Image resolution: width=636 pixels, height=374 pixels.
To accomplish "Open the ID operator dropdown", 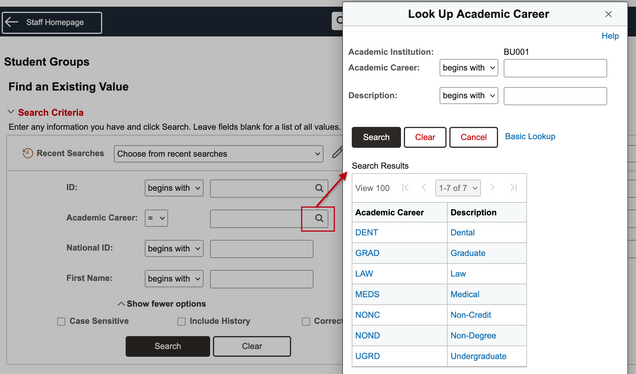I will click(174, 188).
